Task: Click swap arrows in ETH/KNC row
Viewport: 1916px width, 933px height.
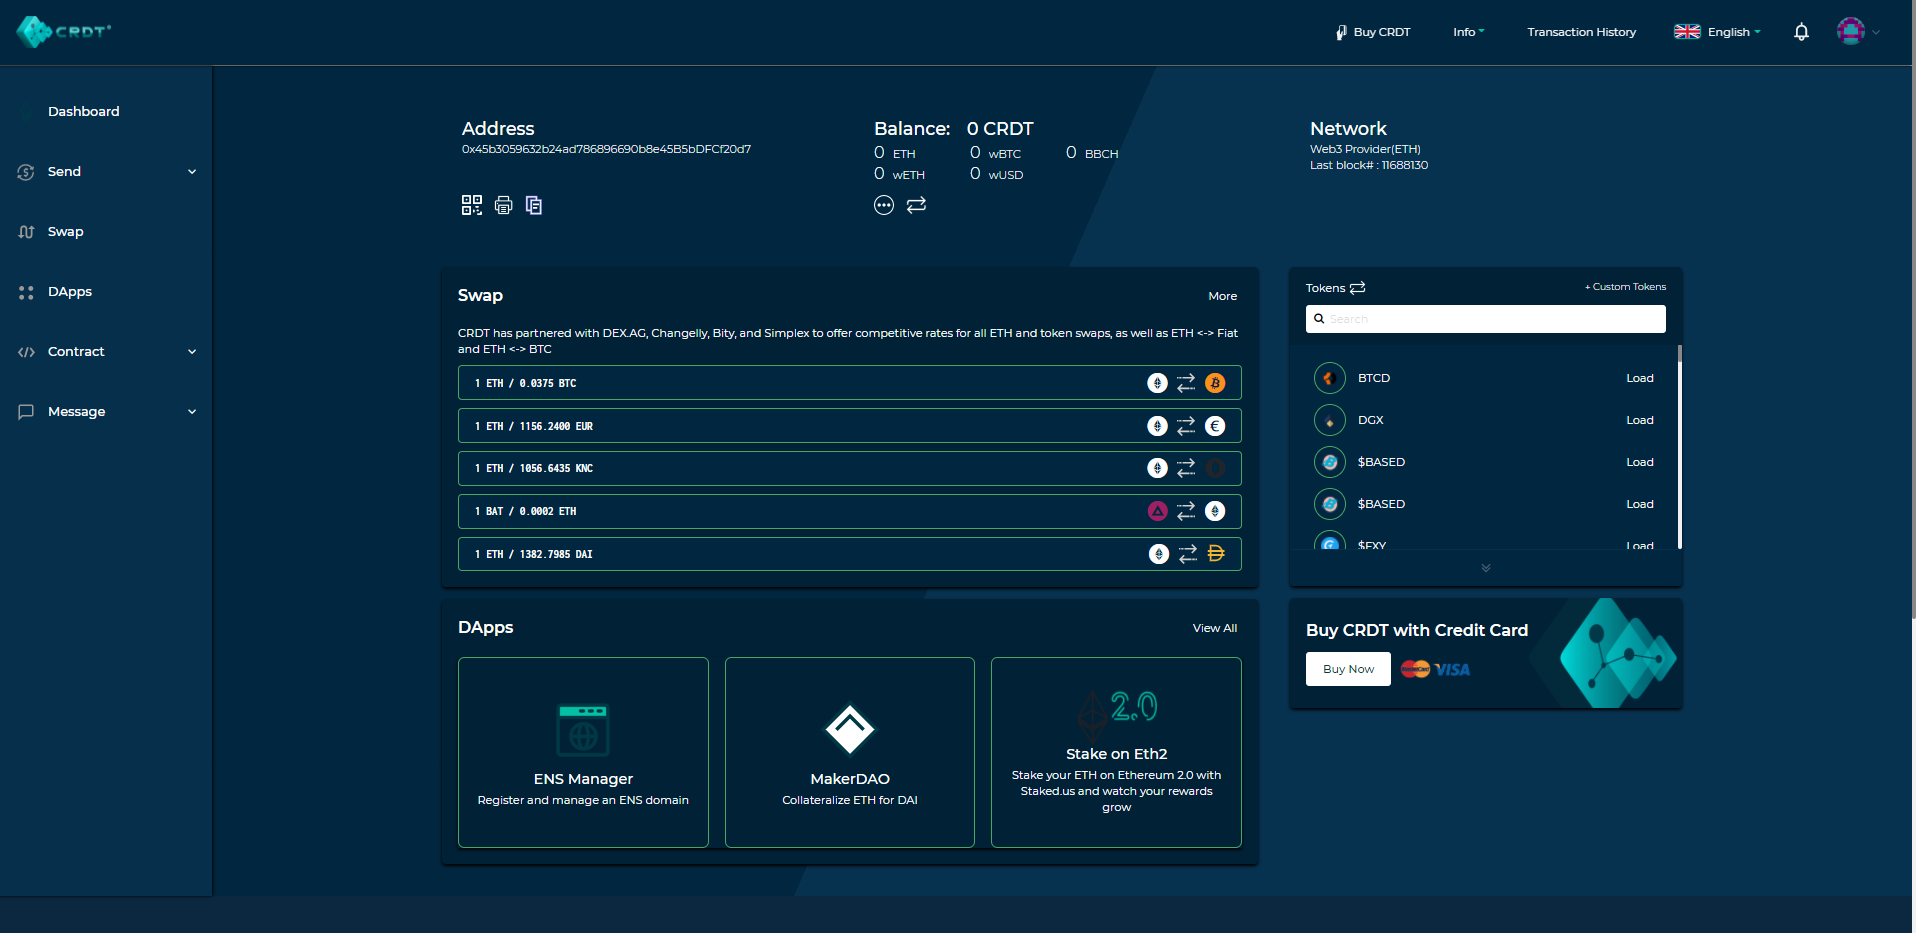Action: click(x=1186, y=468)
